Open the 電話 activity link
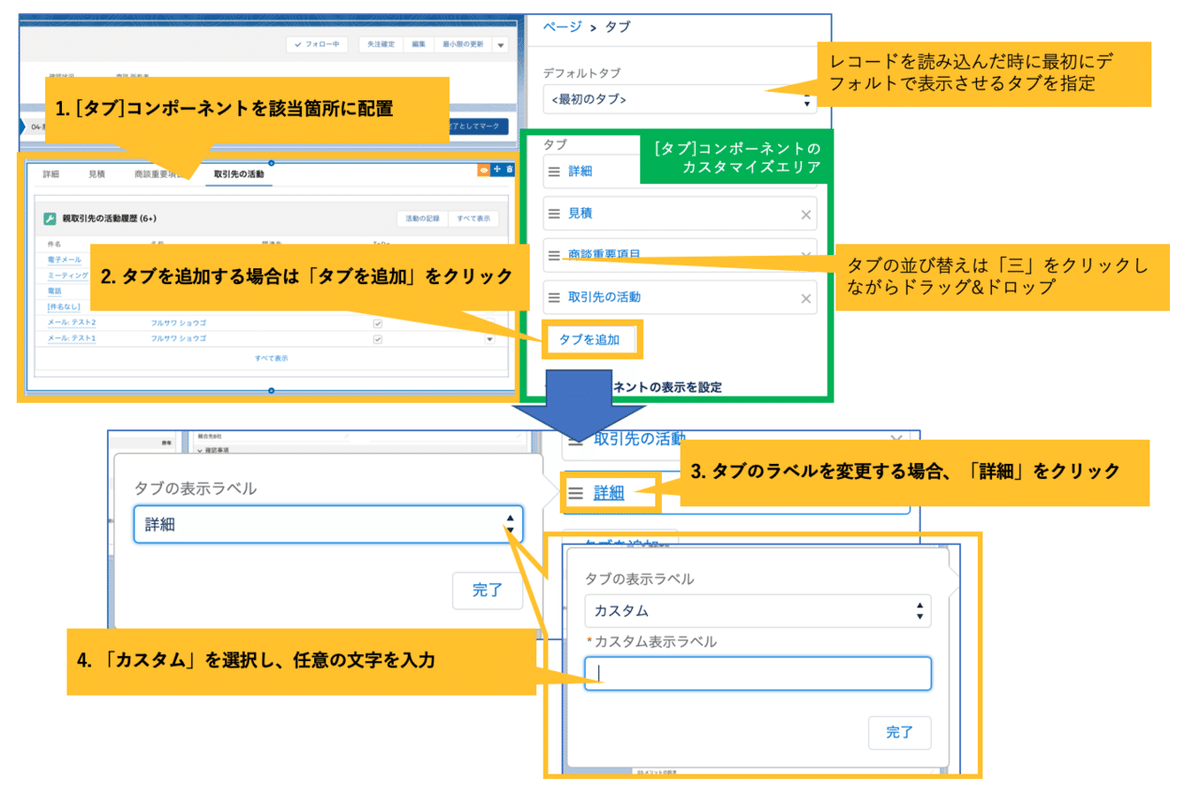Viewport: 1200px width, 794px height. [54, 291]
